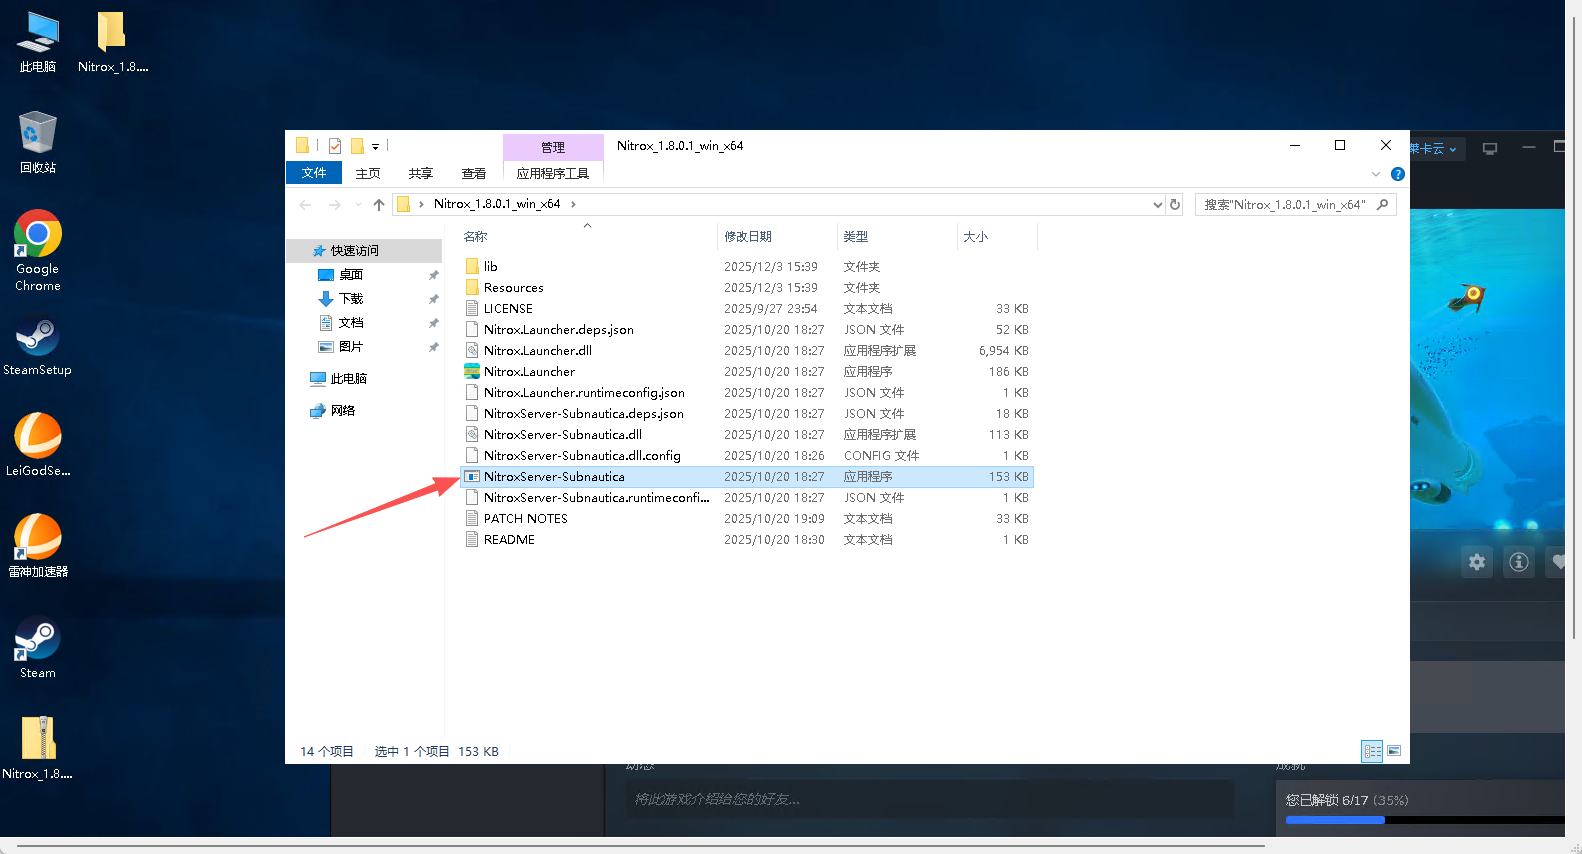
Task: Sort files by the 修改日期 column header
Action: [748, 237]
